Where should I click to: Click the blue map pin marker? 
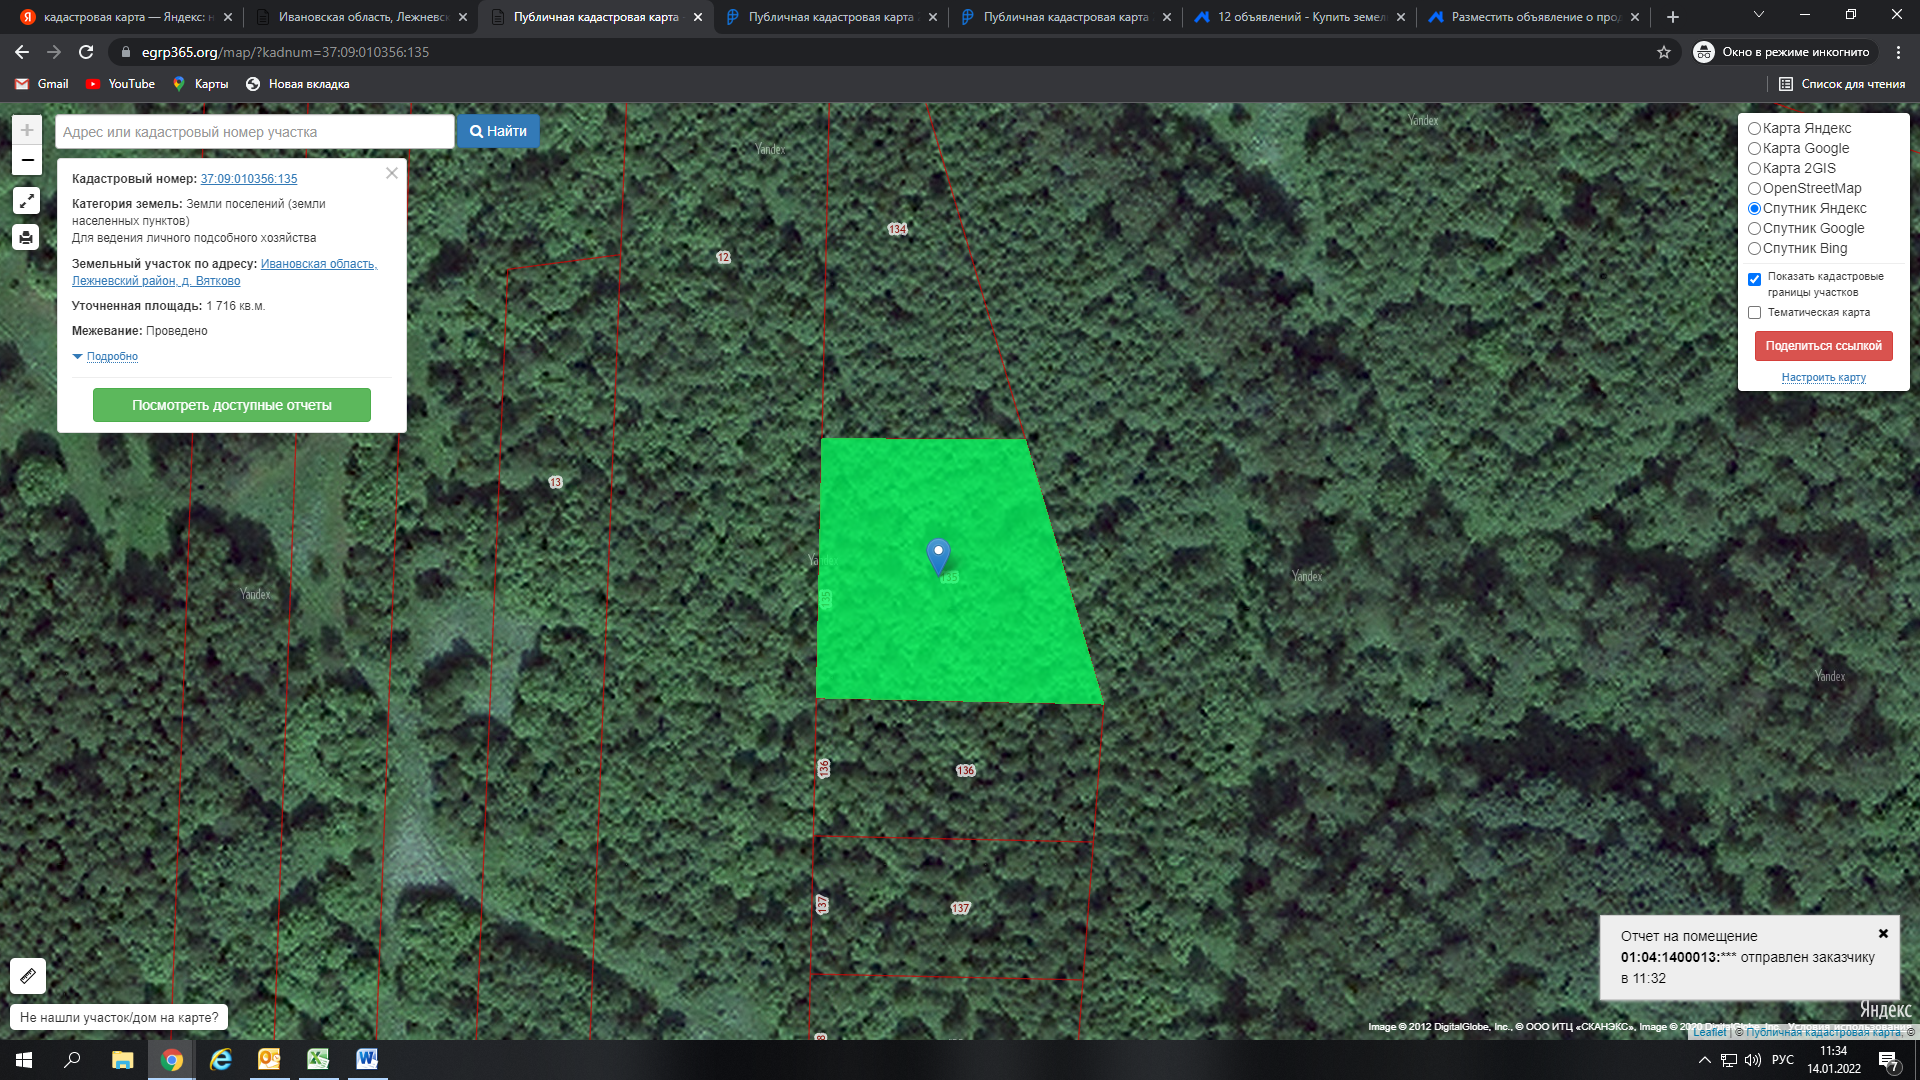click(938, 554)
